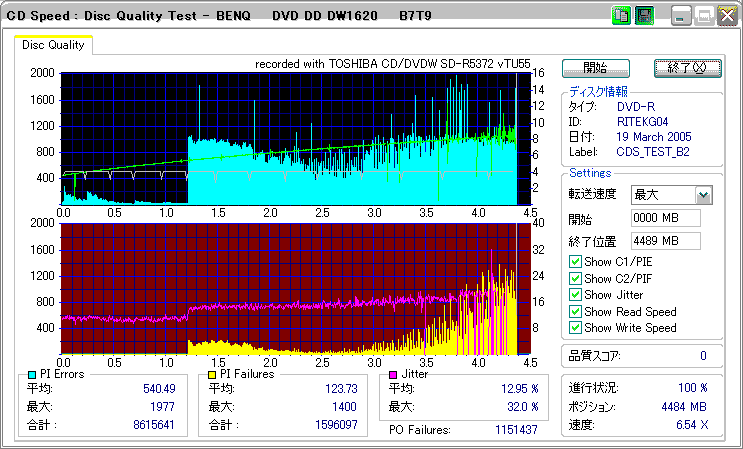Click the magenta Jitter legend square
The width and height of the screenshot is (743, 449).
[393, 375]
